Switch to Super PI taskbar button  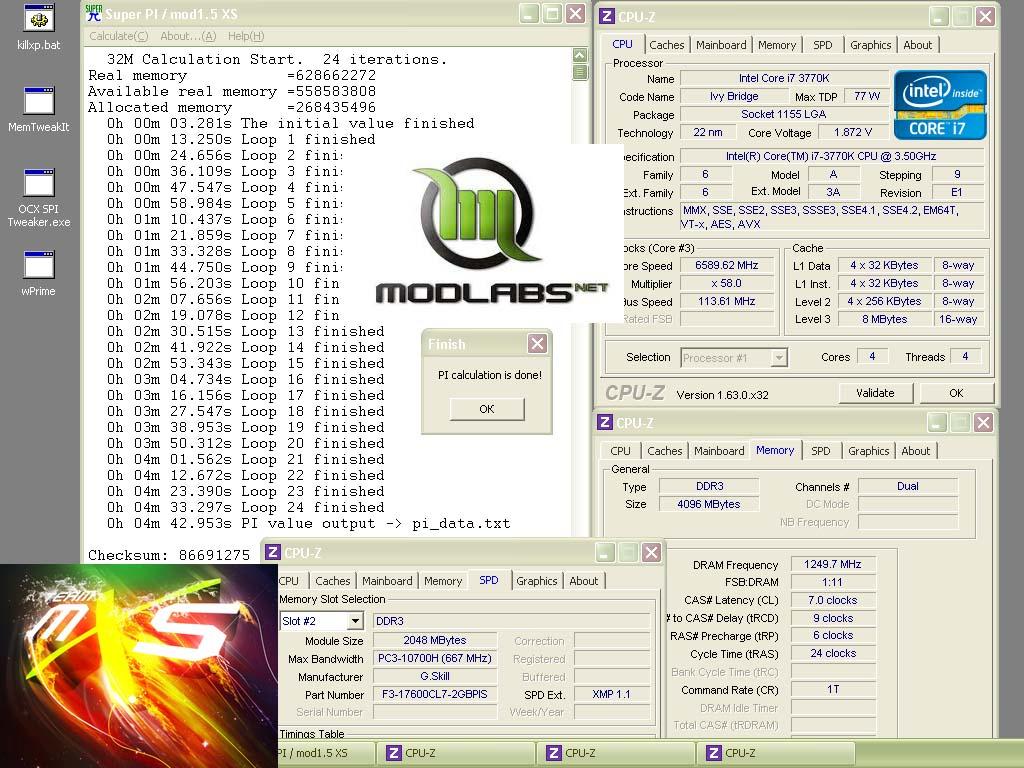click(x=325, y=753)
